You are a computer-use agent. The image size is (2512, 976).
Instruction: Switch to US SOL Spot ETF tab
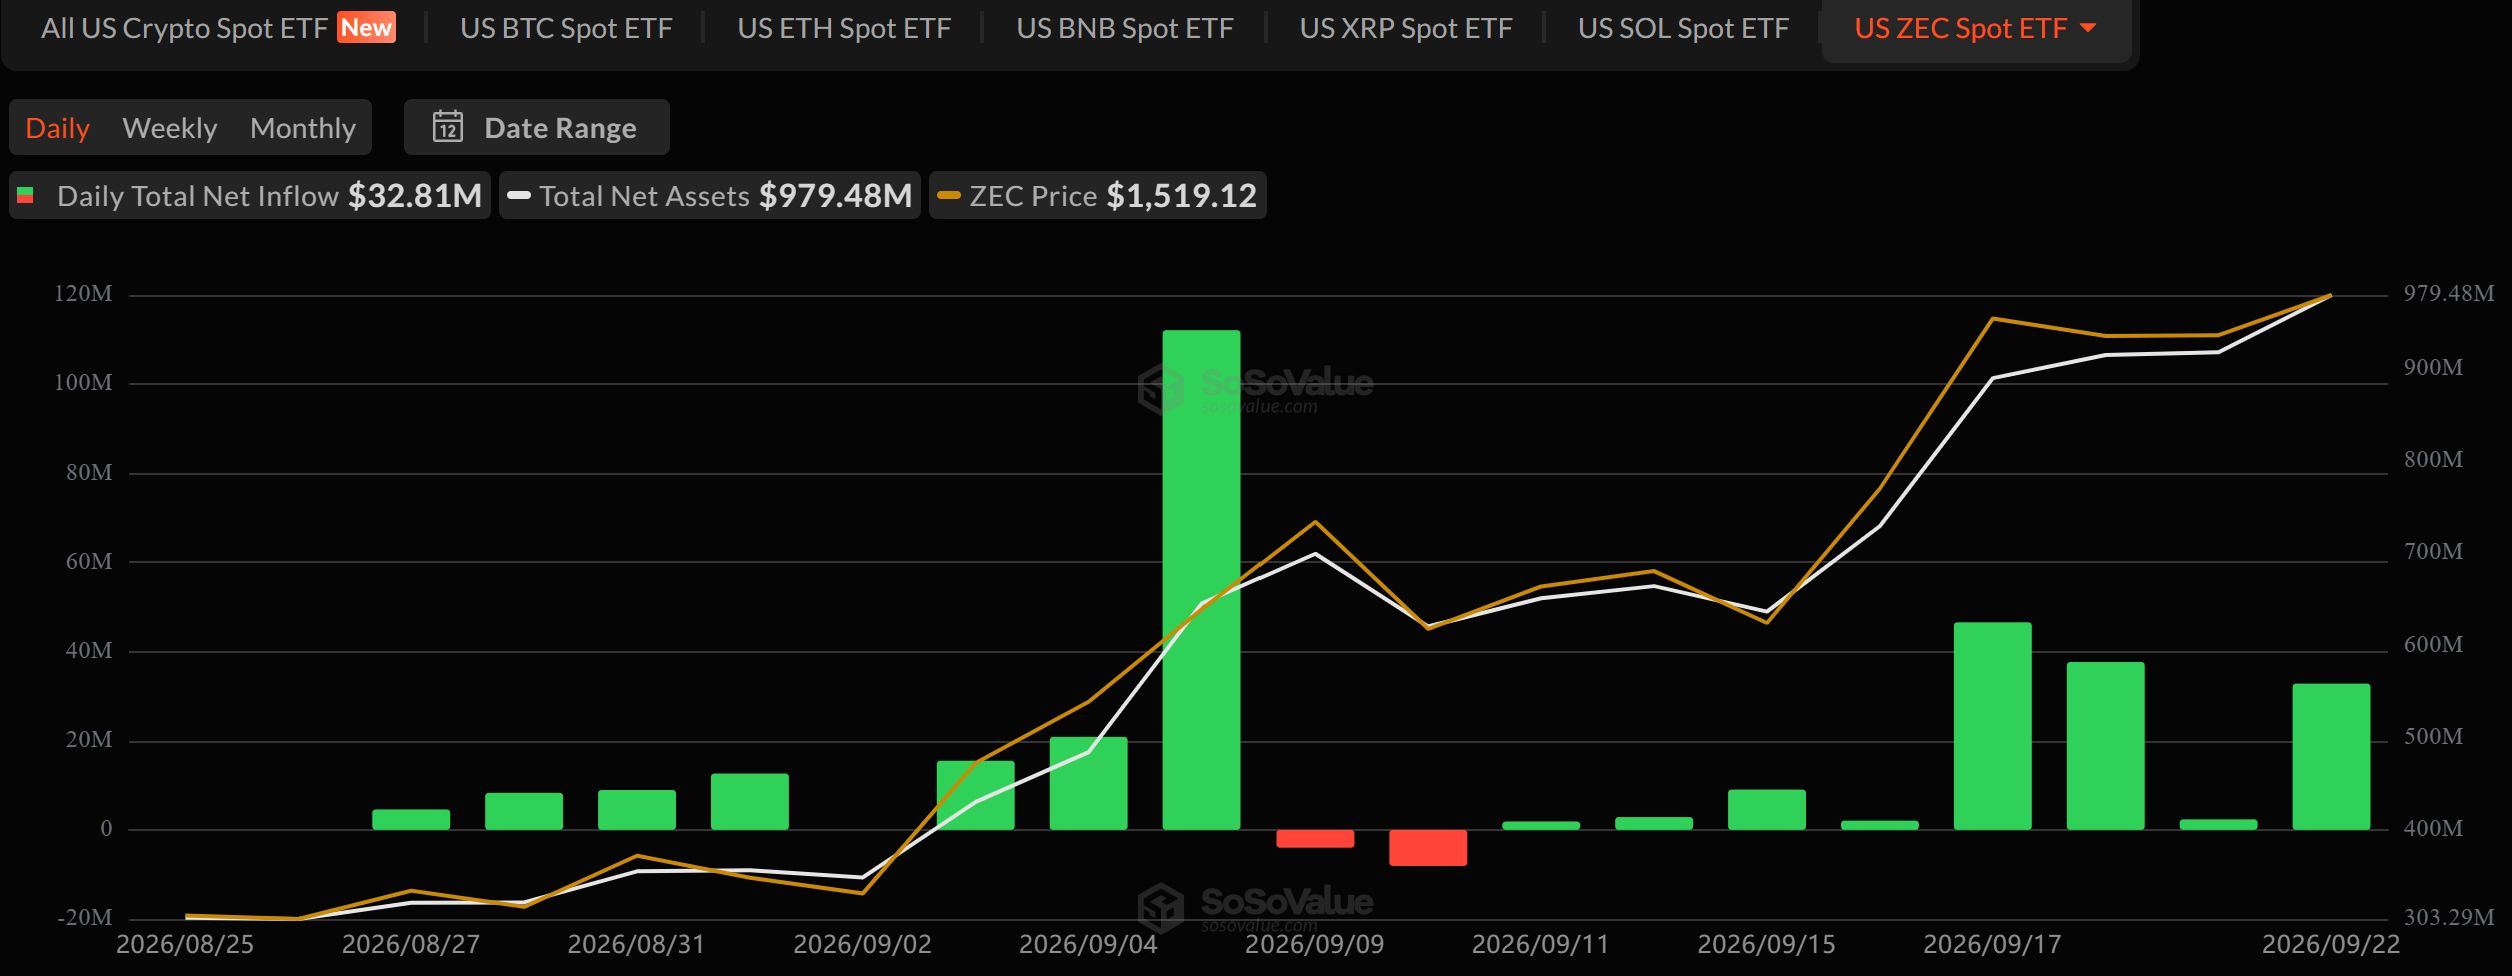[1684, 28]
